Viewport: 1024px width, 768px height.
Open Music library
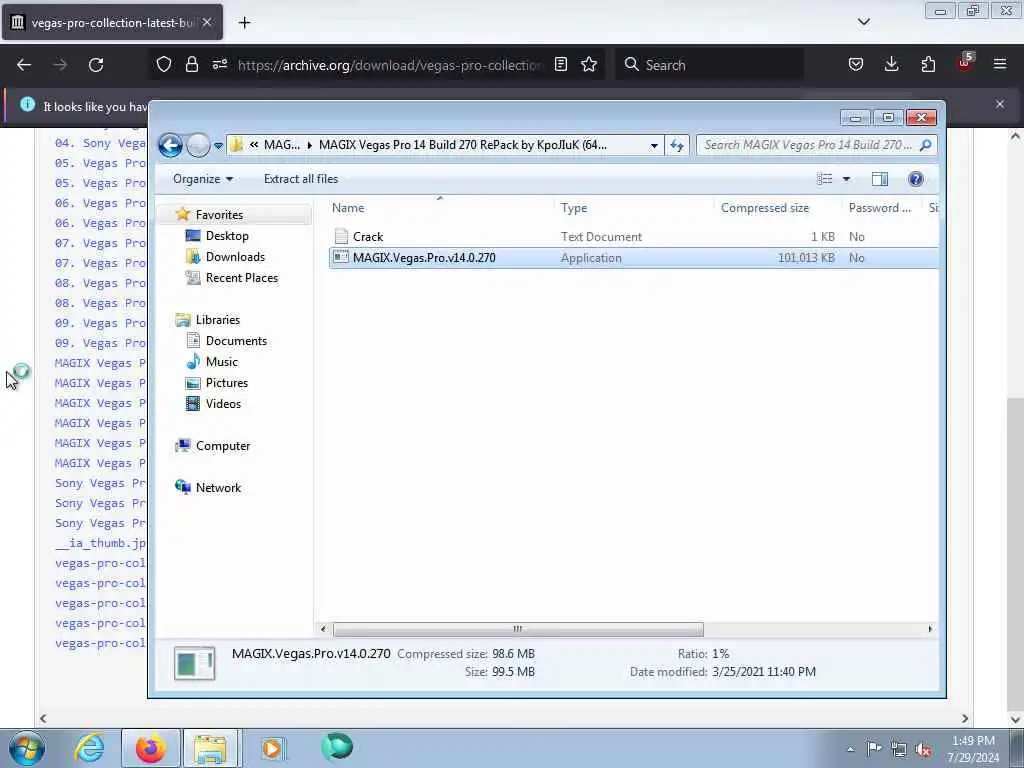tap(221, 361)
